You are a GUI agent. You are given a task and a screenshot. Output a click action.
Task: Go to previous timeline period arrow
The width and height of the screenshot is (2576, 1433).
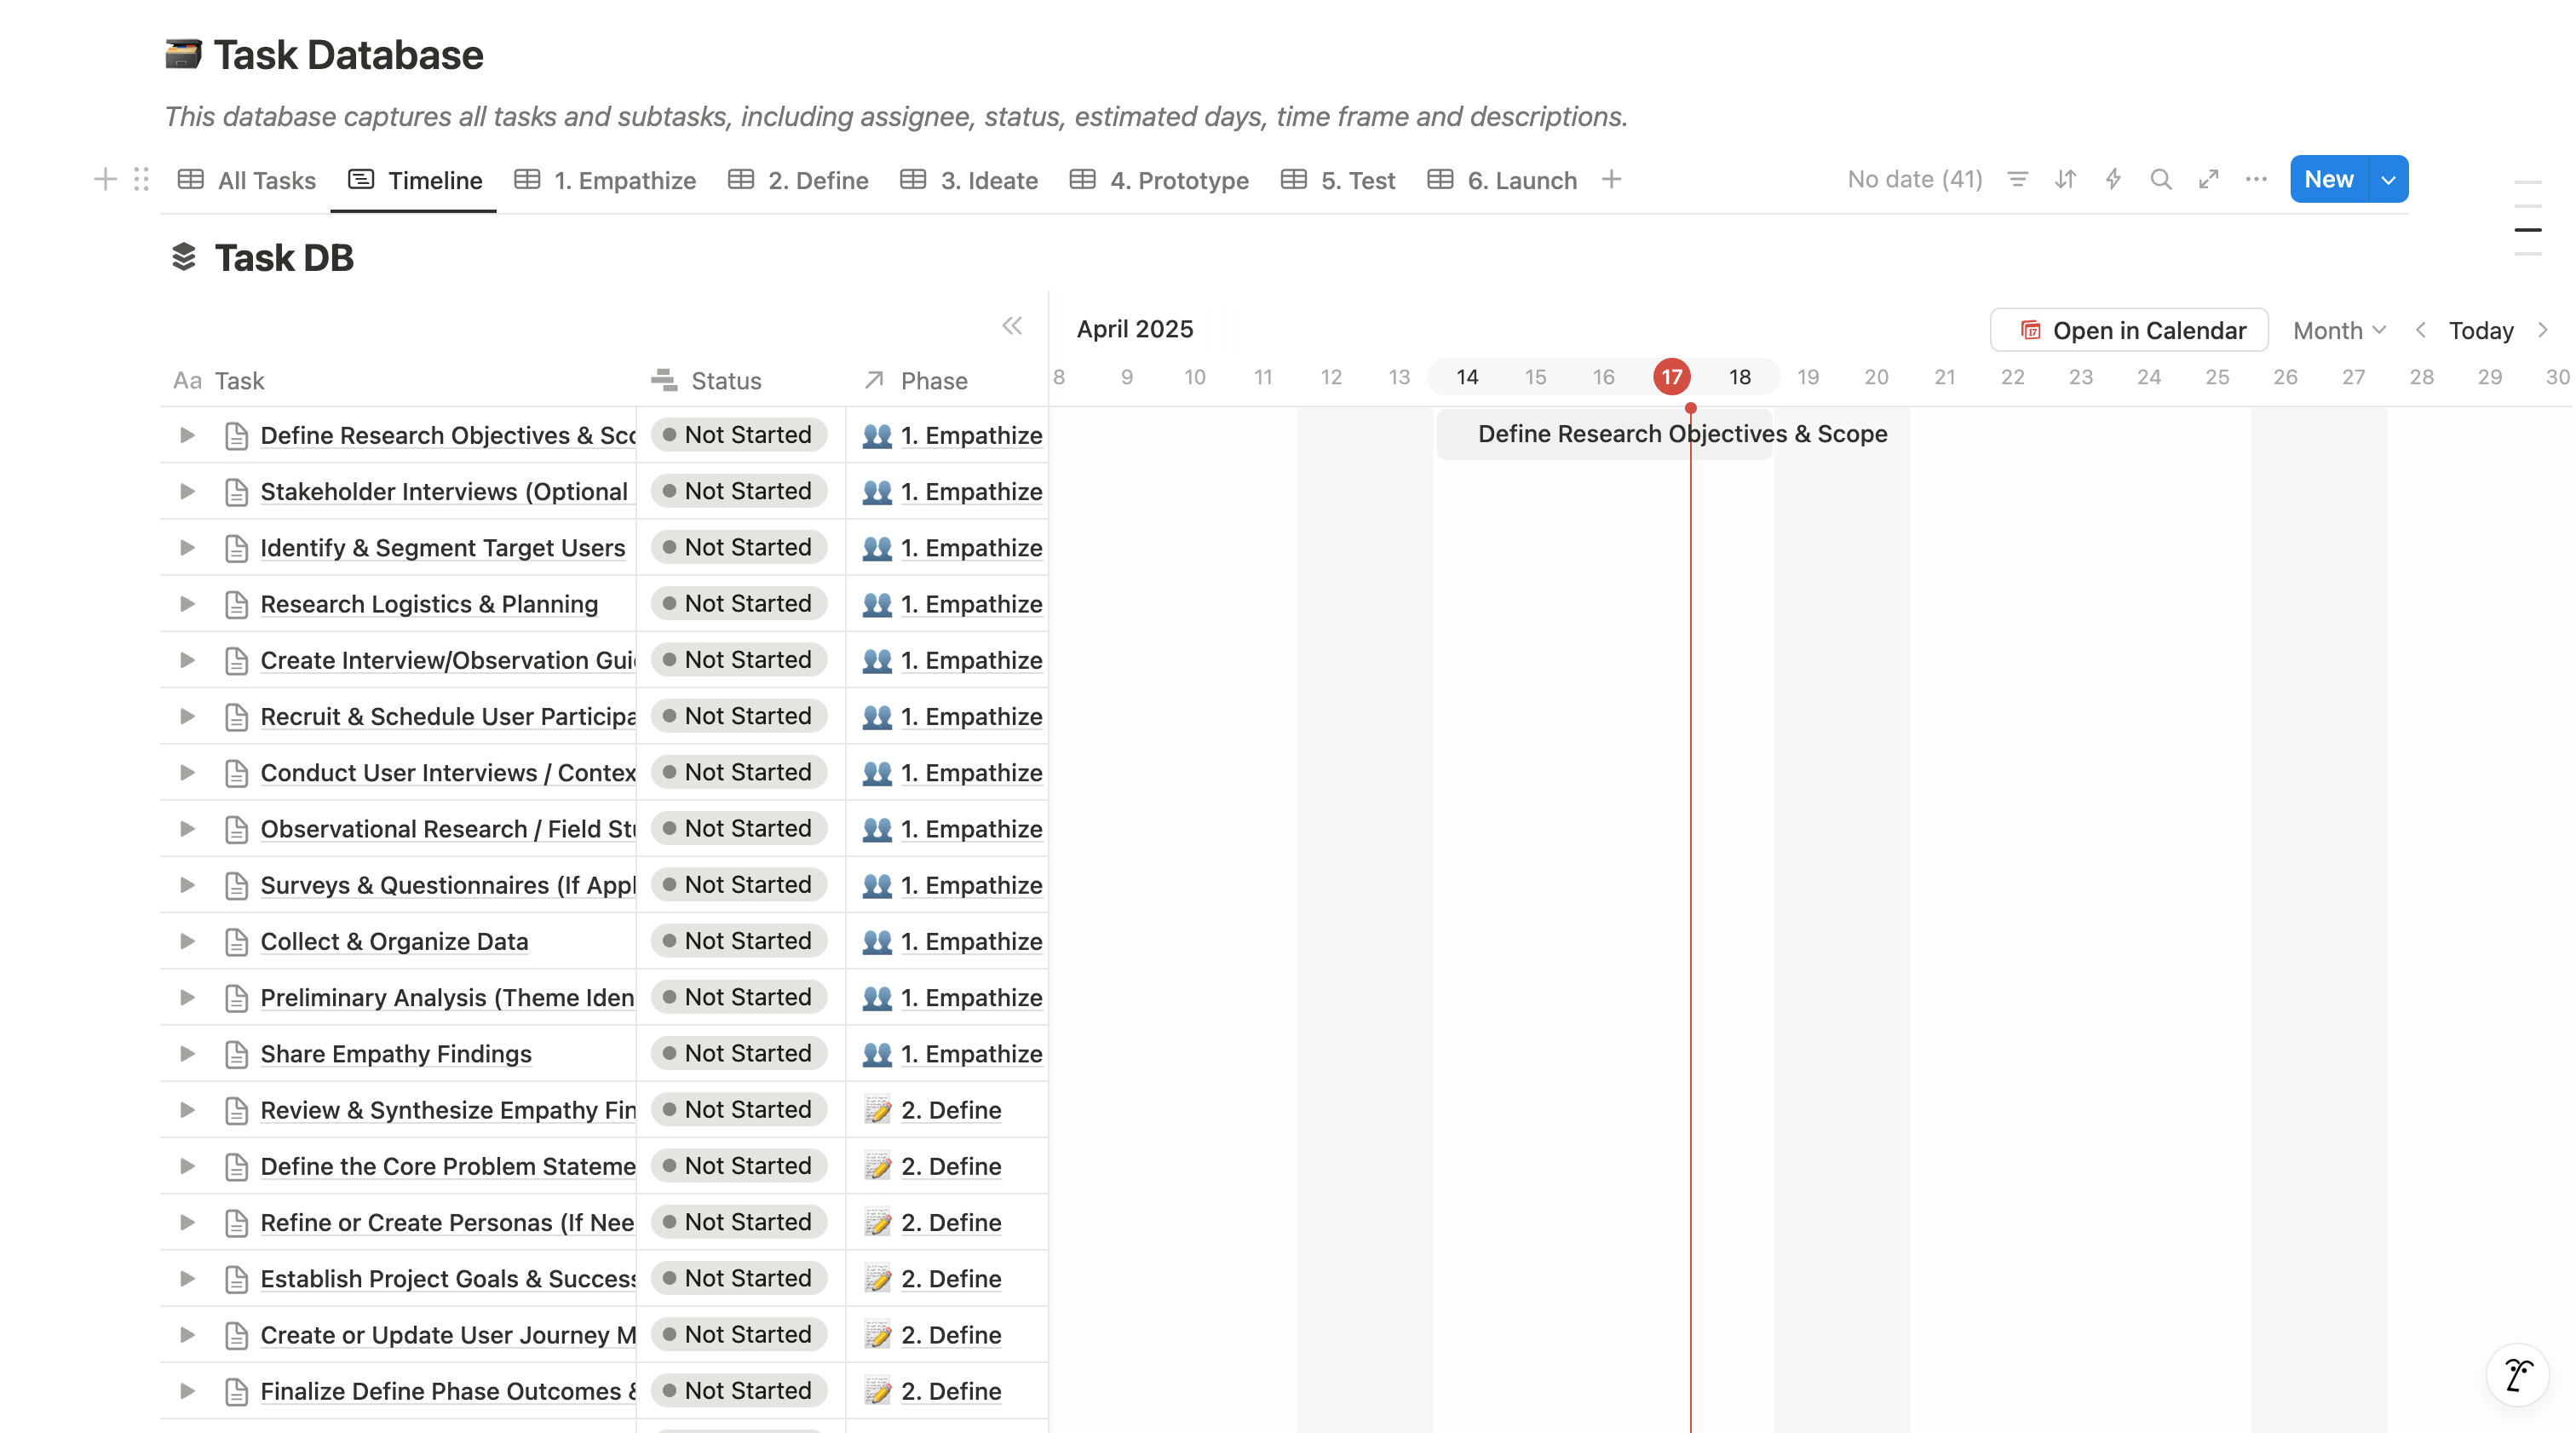2420,330
